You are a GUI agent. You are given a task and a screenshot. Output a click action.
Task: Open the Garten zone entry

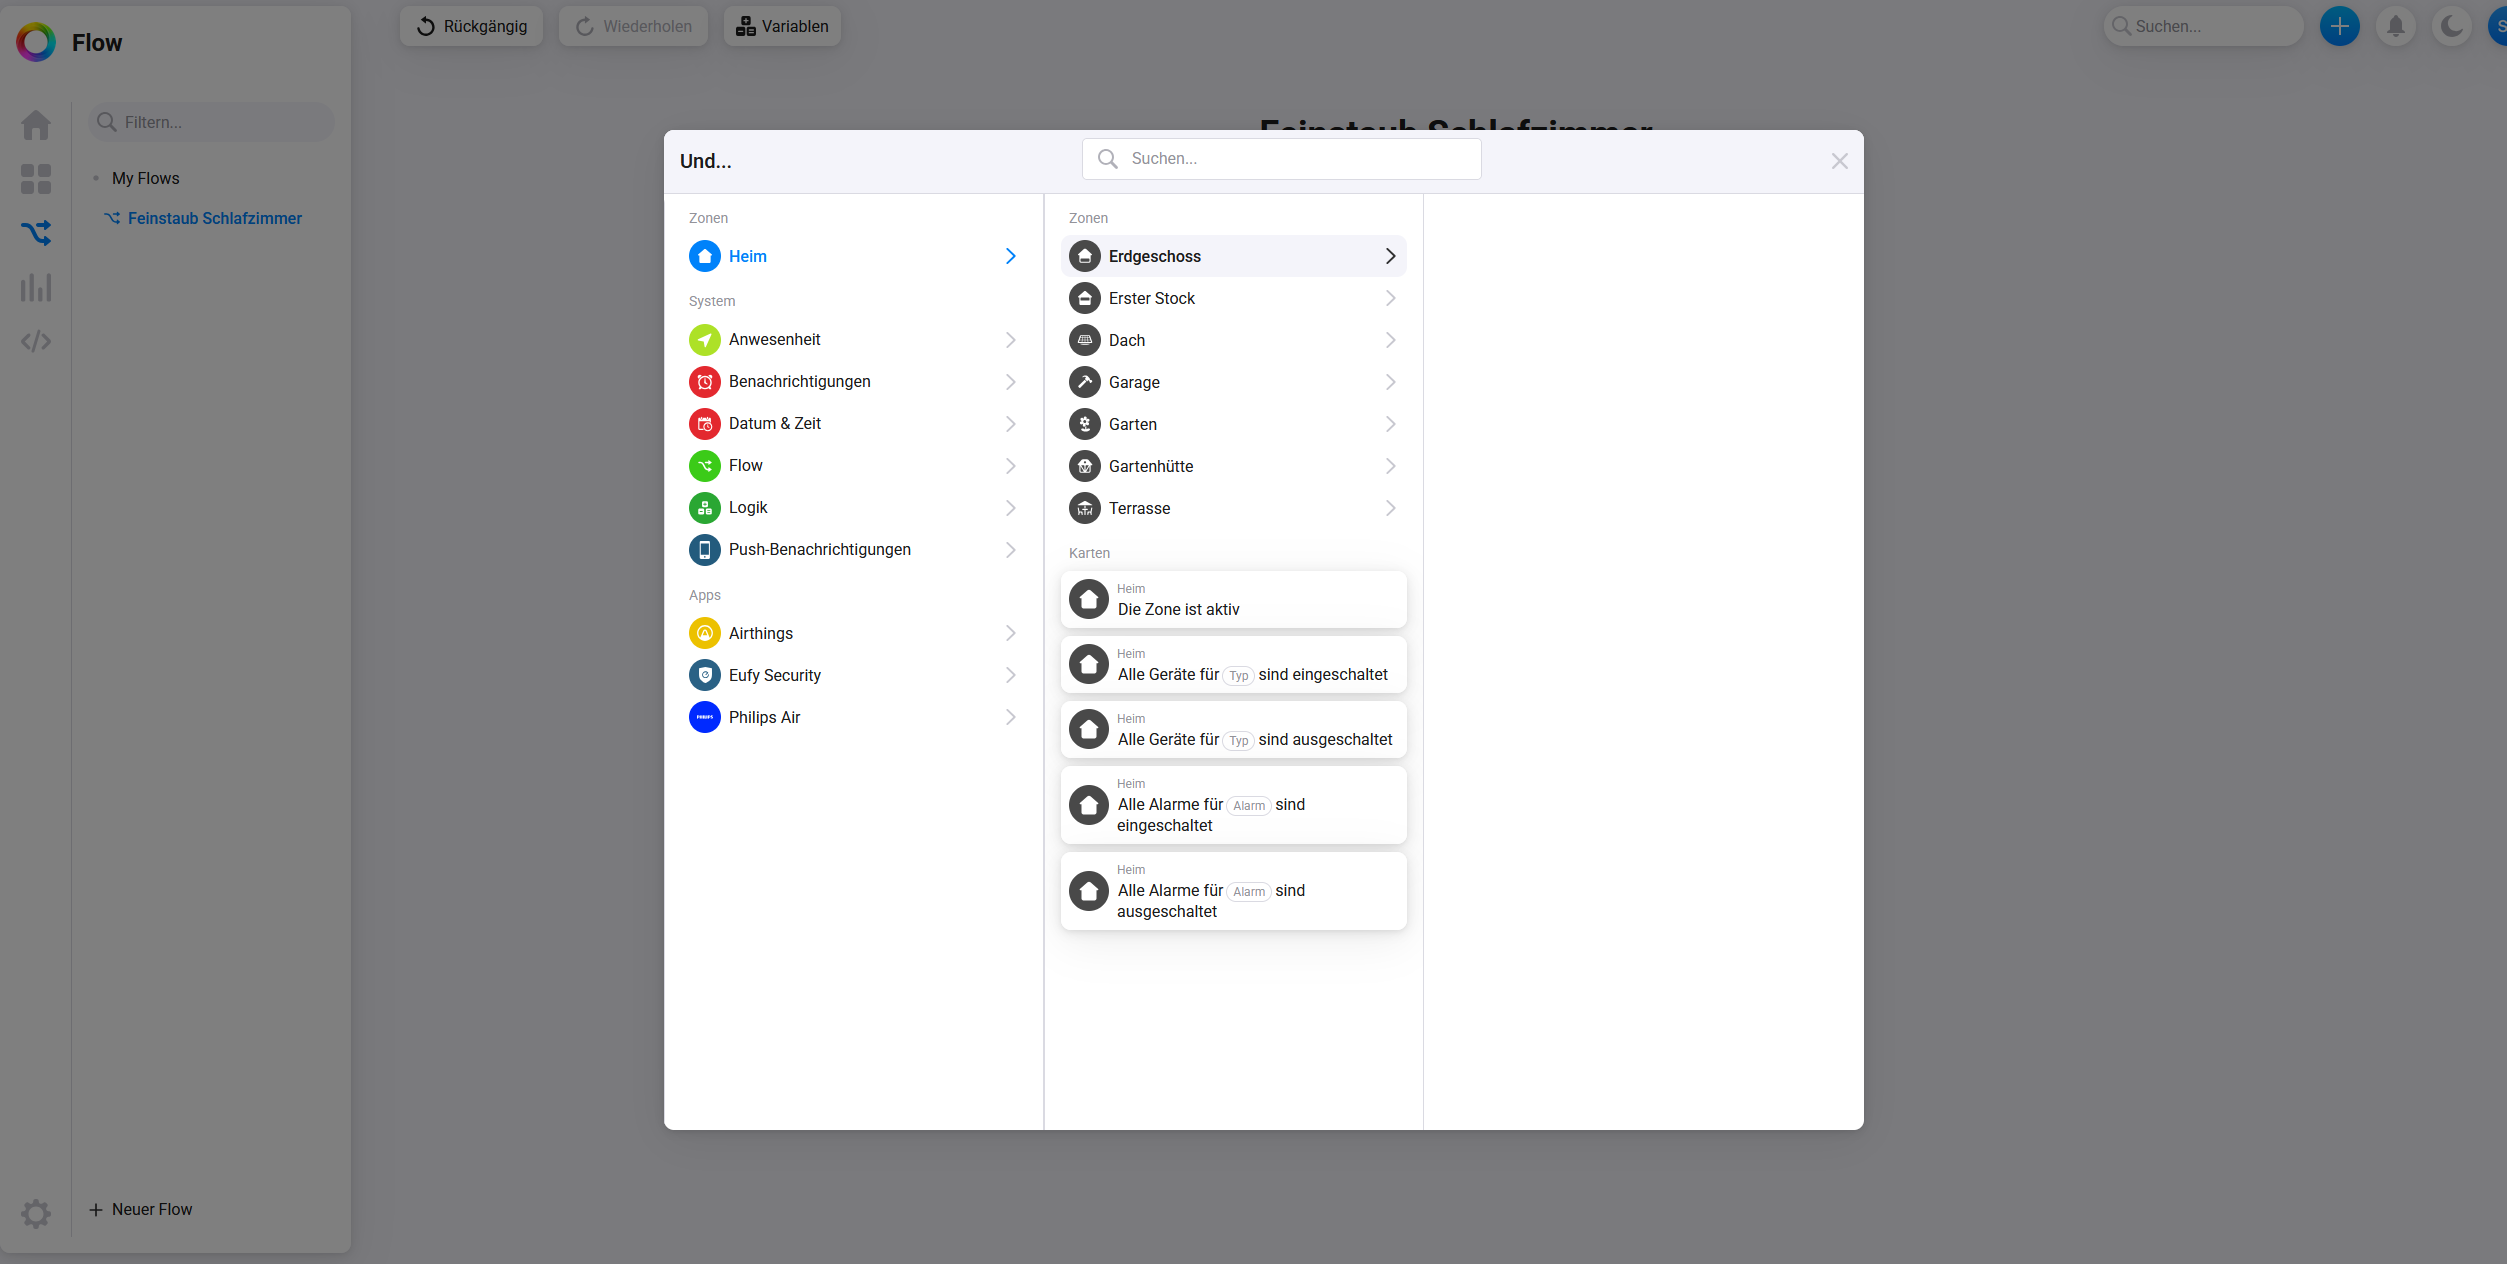tap(1133, 424)
